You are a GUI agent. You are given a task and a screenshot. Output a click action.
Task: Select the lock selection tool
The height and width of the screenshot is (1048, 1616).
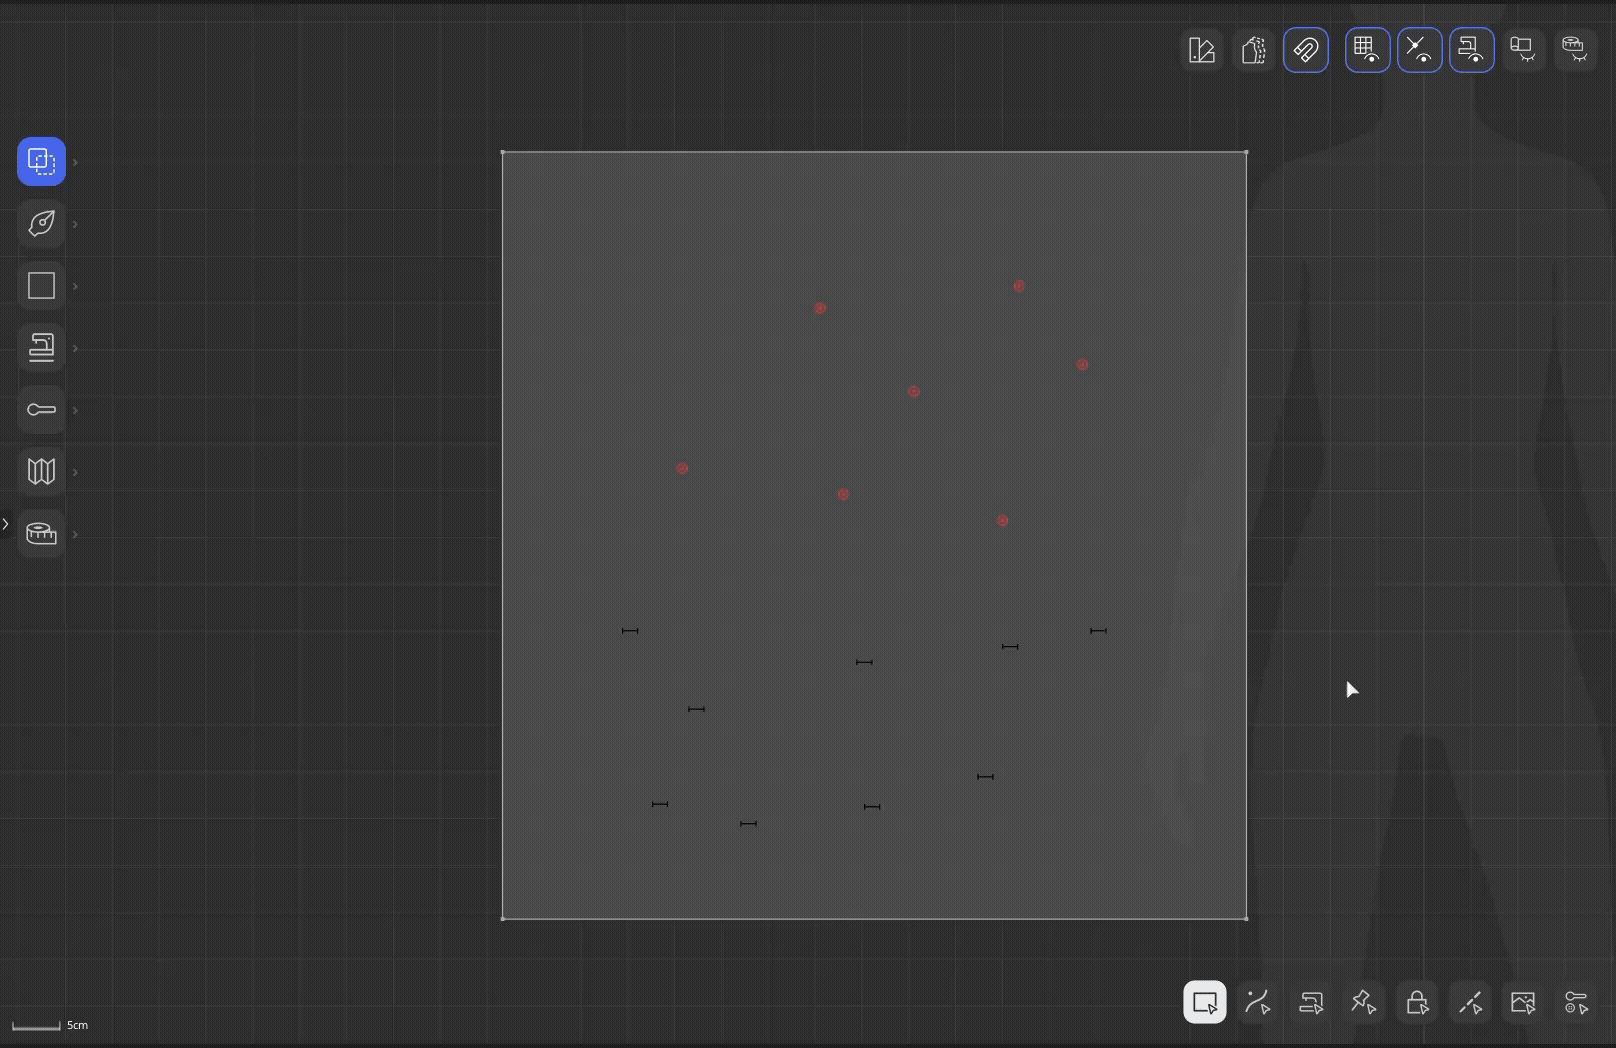(1417, 1002)
